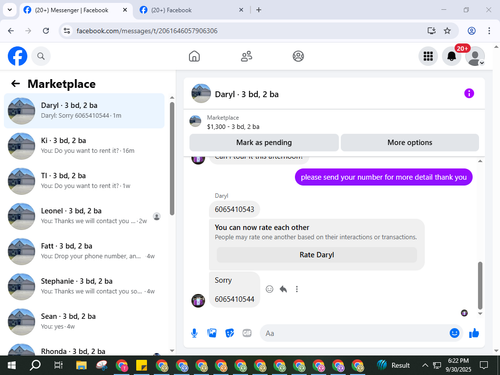Open the Facebook search magnifier
The height and width of the screenshot is (375, 500).
pyautogui.click(x=41, y=56)
